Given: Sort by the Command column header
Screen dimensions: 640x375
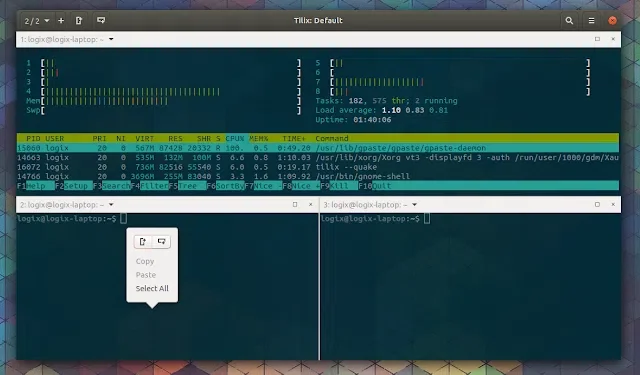Looking at the screenshot, I should (332, 138).
